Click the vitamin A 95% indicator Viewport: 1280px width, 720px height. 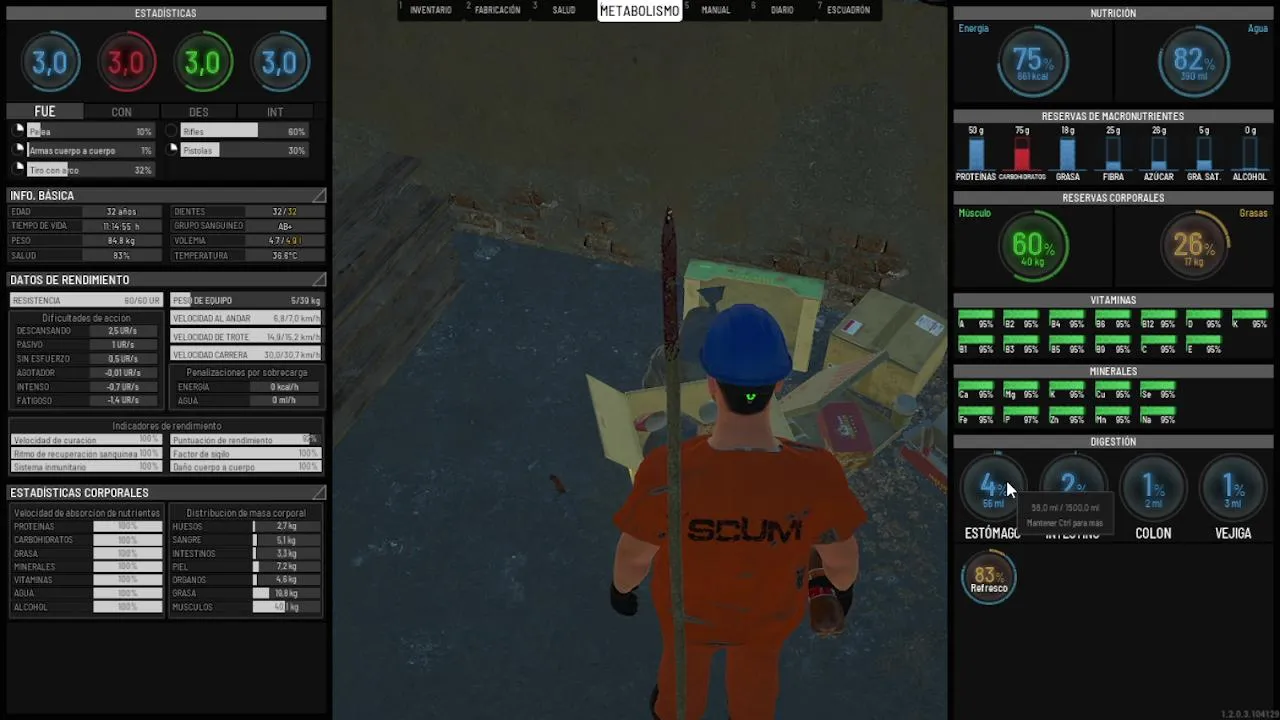click(975, 320)
